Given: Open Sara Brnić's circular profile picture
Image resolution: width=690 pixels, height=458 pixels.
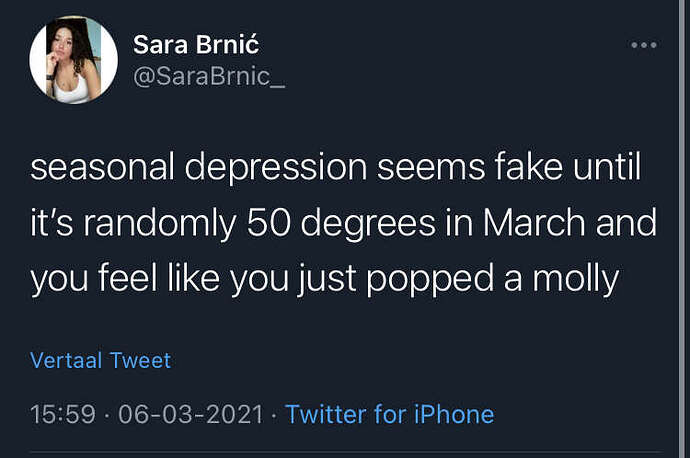Looking at the screenshot, I should click(73, 60).
